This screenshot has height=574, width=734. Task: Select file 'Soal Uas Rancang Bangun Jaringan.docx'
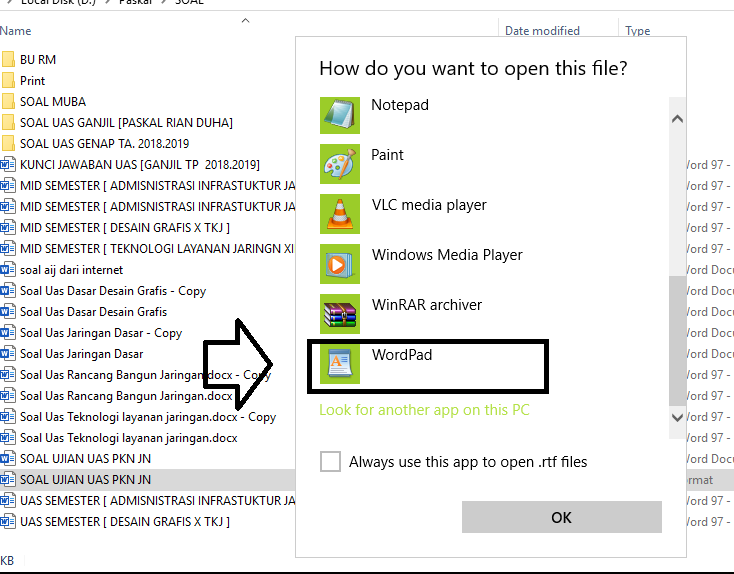(x=126, y=396)
